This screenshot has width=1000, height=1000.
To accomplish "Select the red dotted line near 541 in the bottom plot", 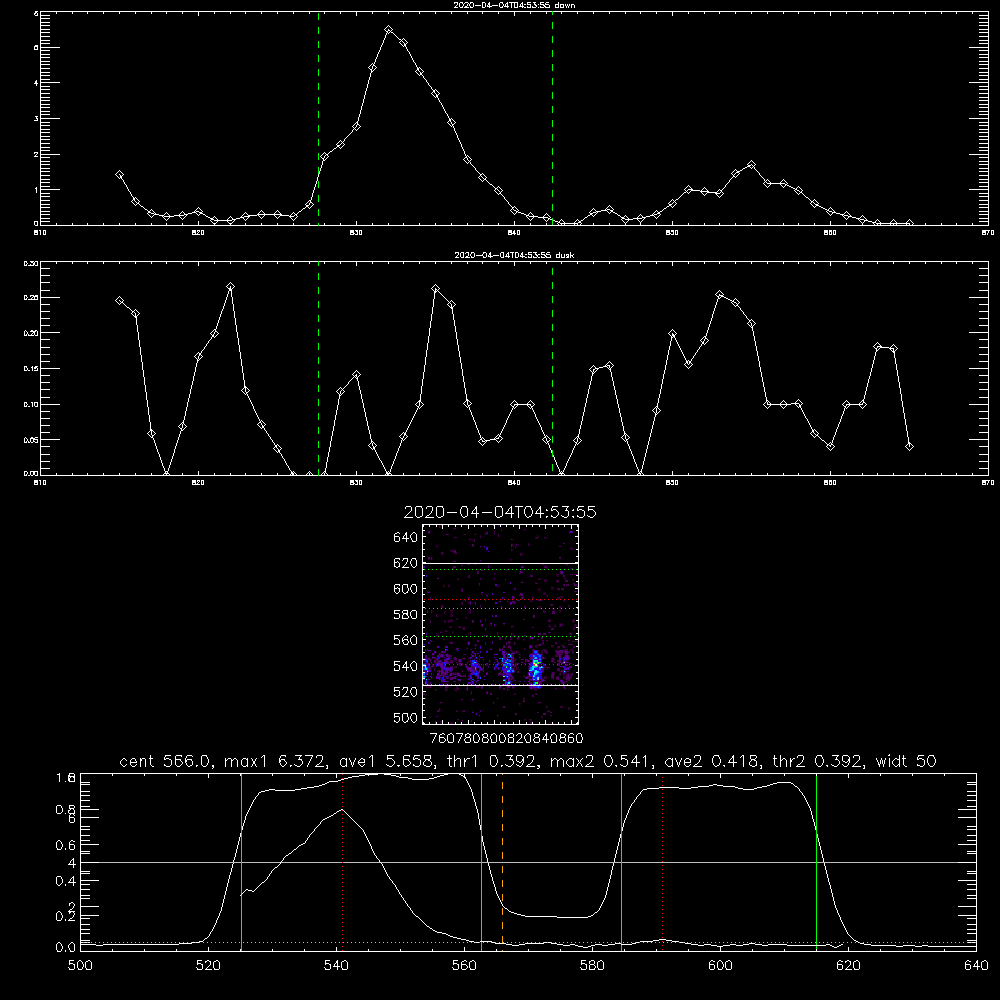I will pyautogui.click(x=342, y=861).
